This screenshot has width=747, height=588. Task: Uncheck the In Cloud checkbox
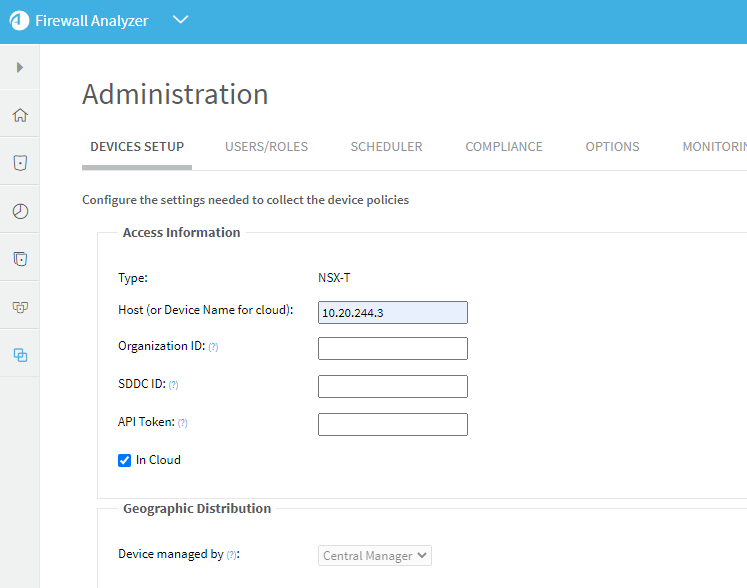click(x=125, y=461)
